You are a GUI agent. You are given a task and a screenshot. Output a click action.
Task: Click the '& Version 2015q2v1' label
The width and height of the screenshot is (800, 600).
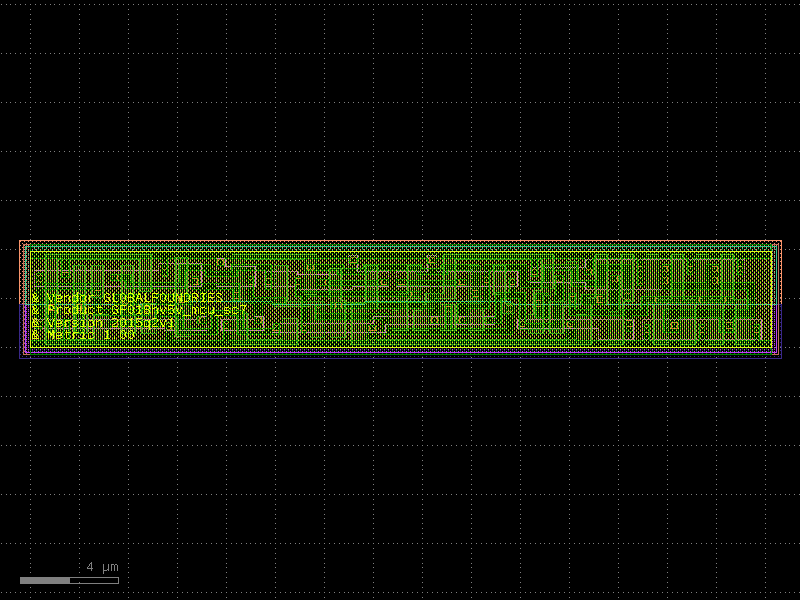tap(103, 323)
